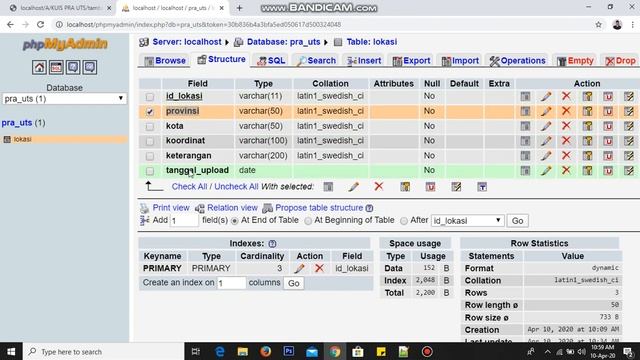Drop the kota field using red X
The height and width of the screenshot is (360, 640).
[566, 126]
